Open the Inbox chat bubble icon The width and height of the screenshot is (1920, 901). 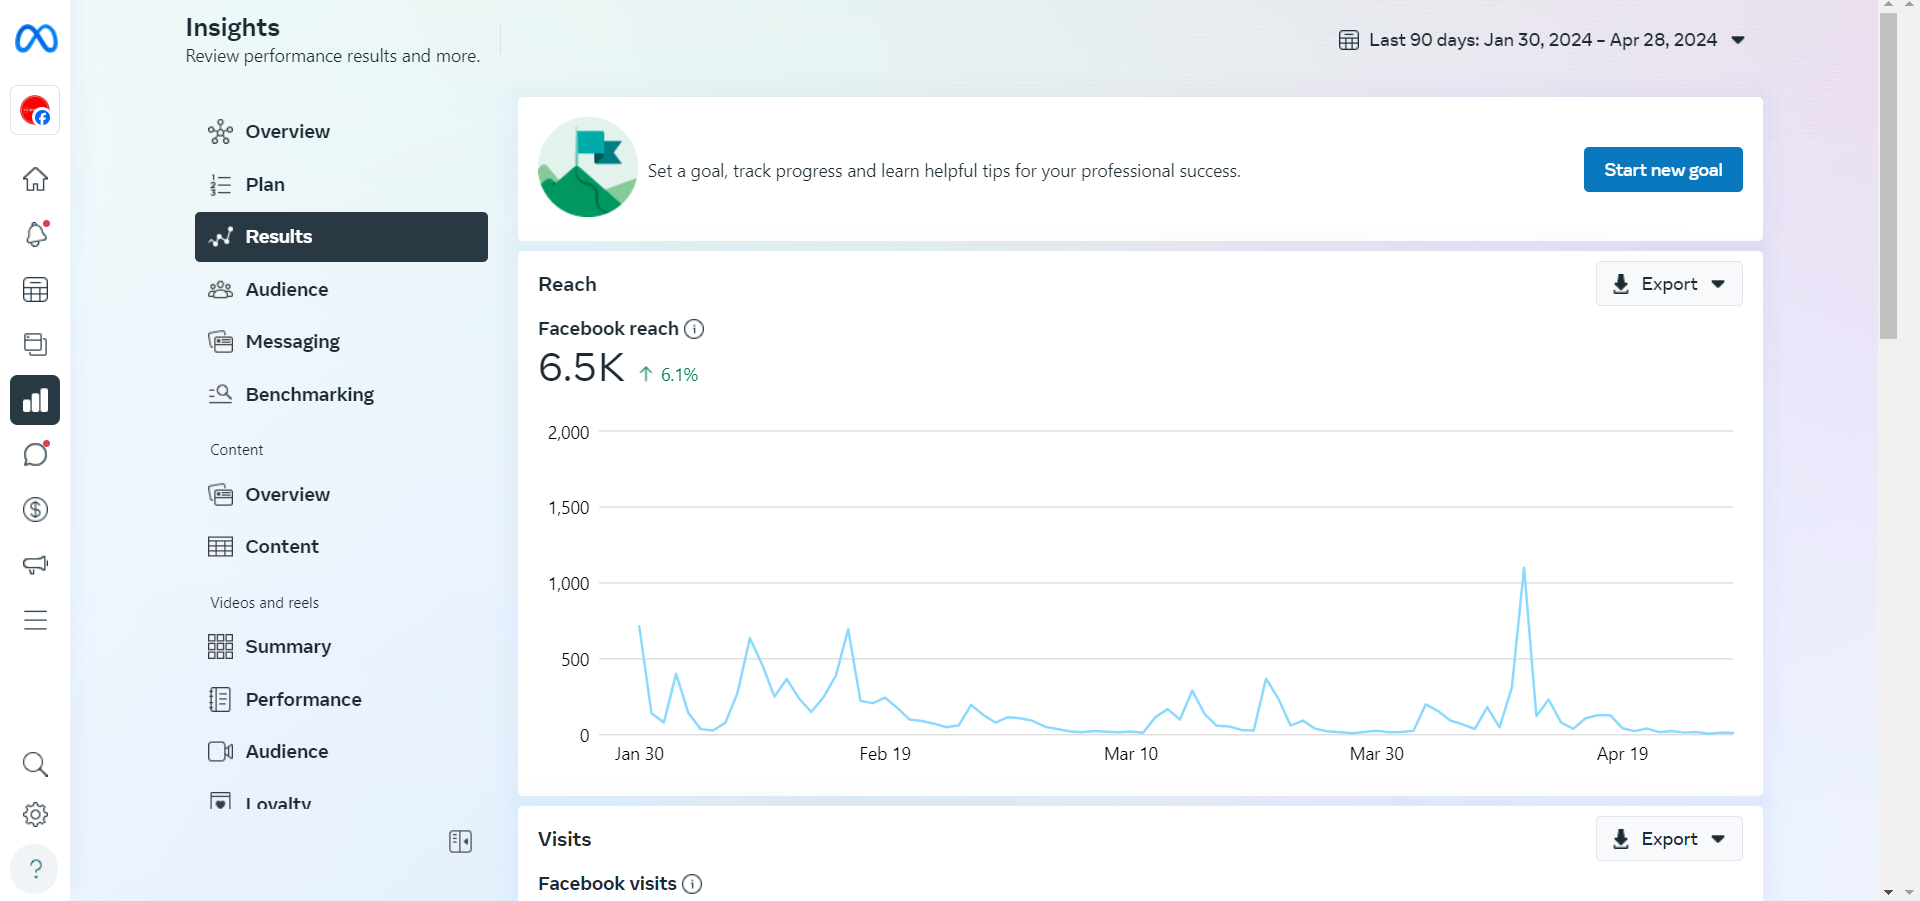[36, 455]
